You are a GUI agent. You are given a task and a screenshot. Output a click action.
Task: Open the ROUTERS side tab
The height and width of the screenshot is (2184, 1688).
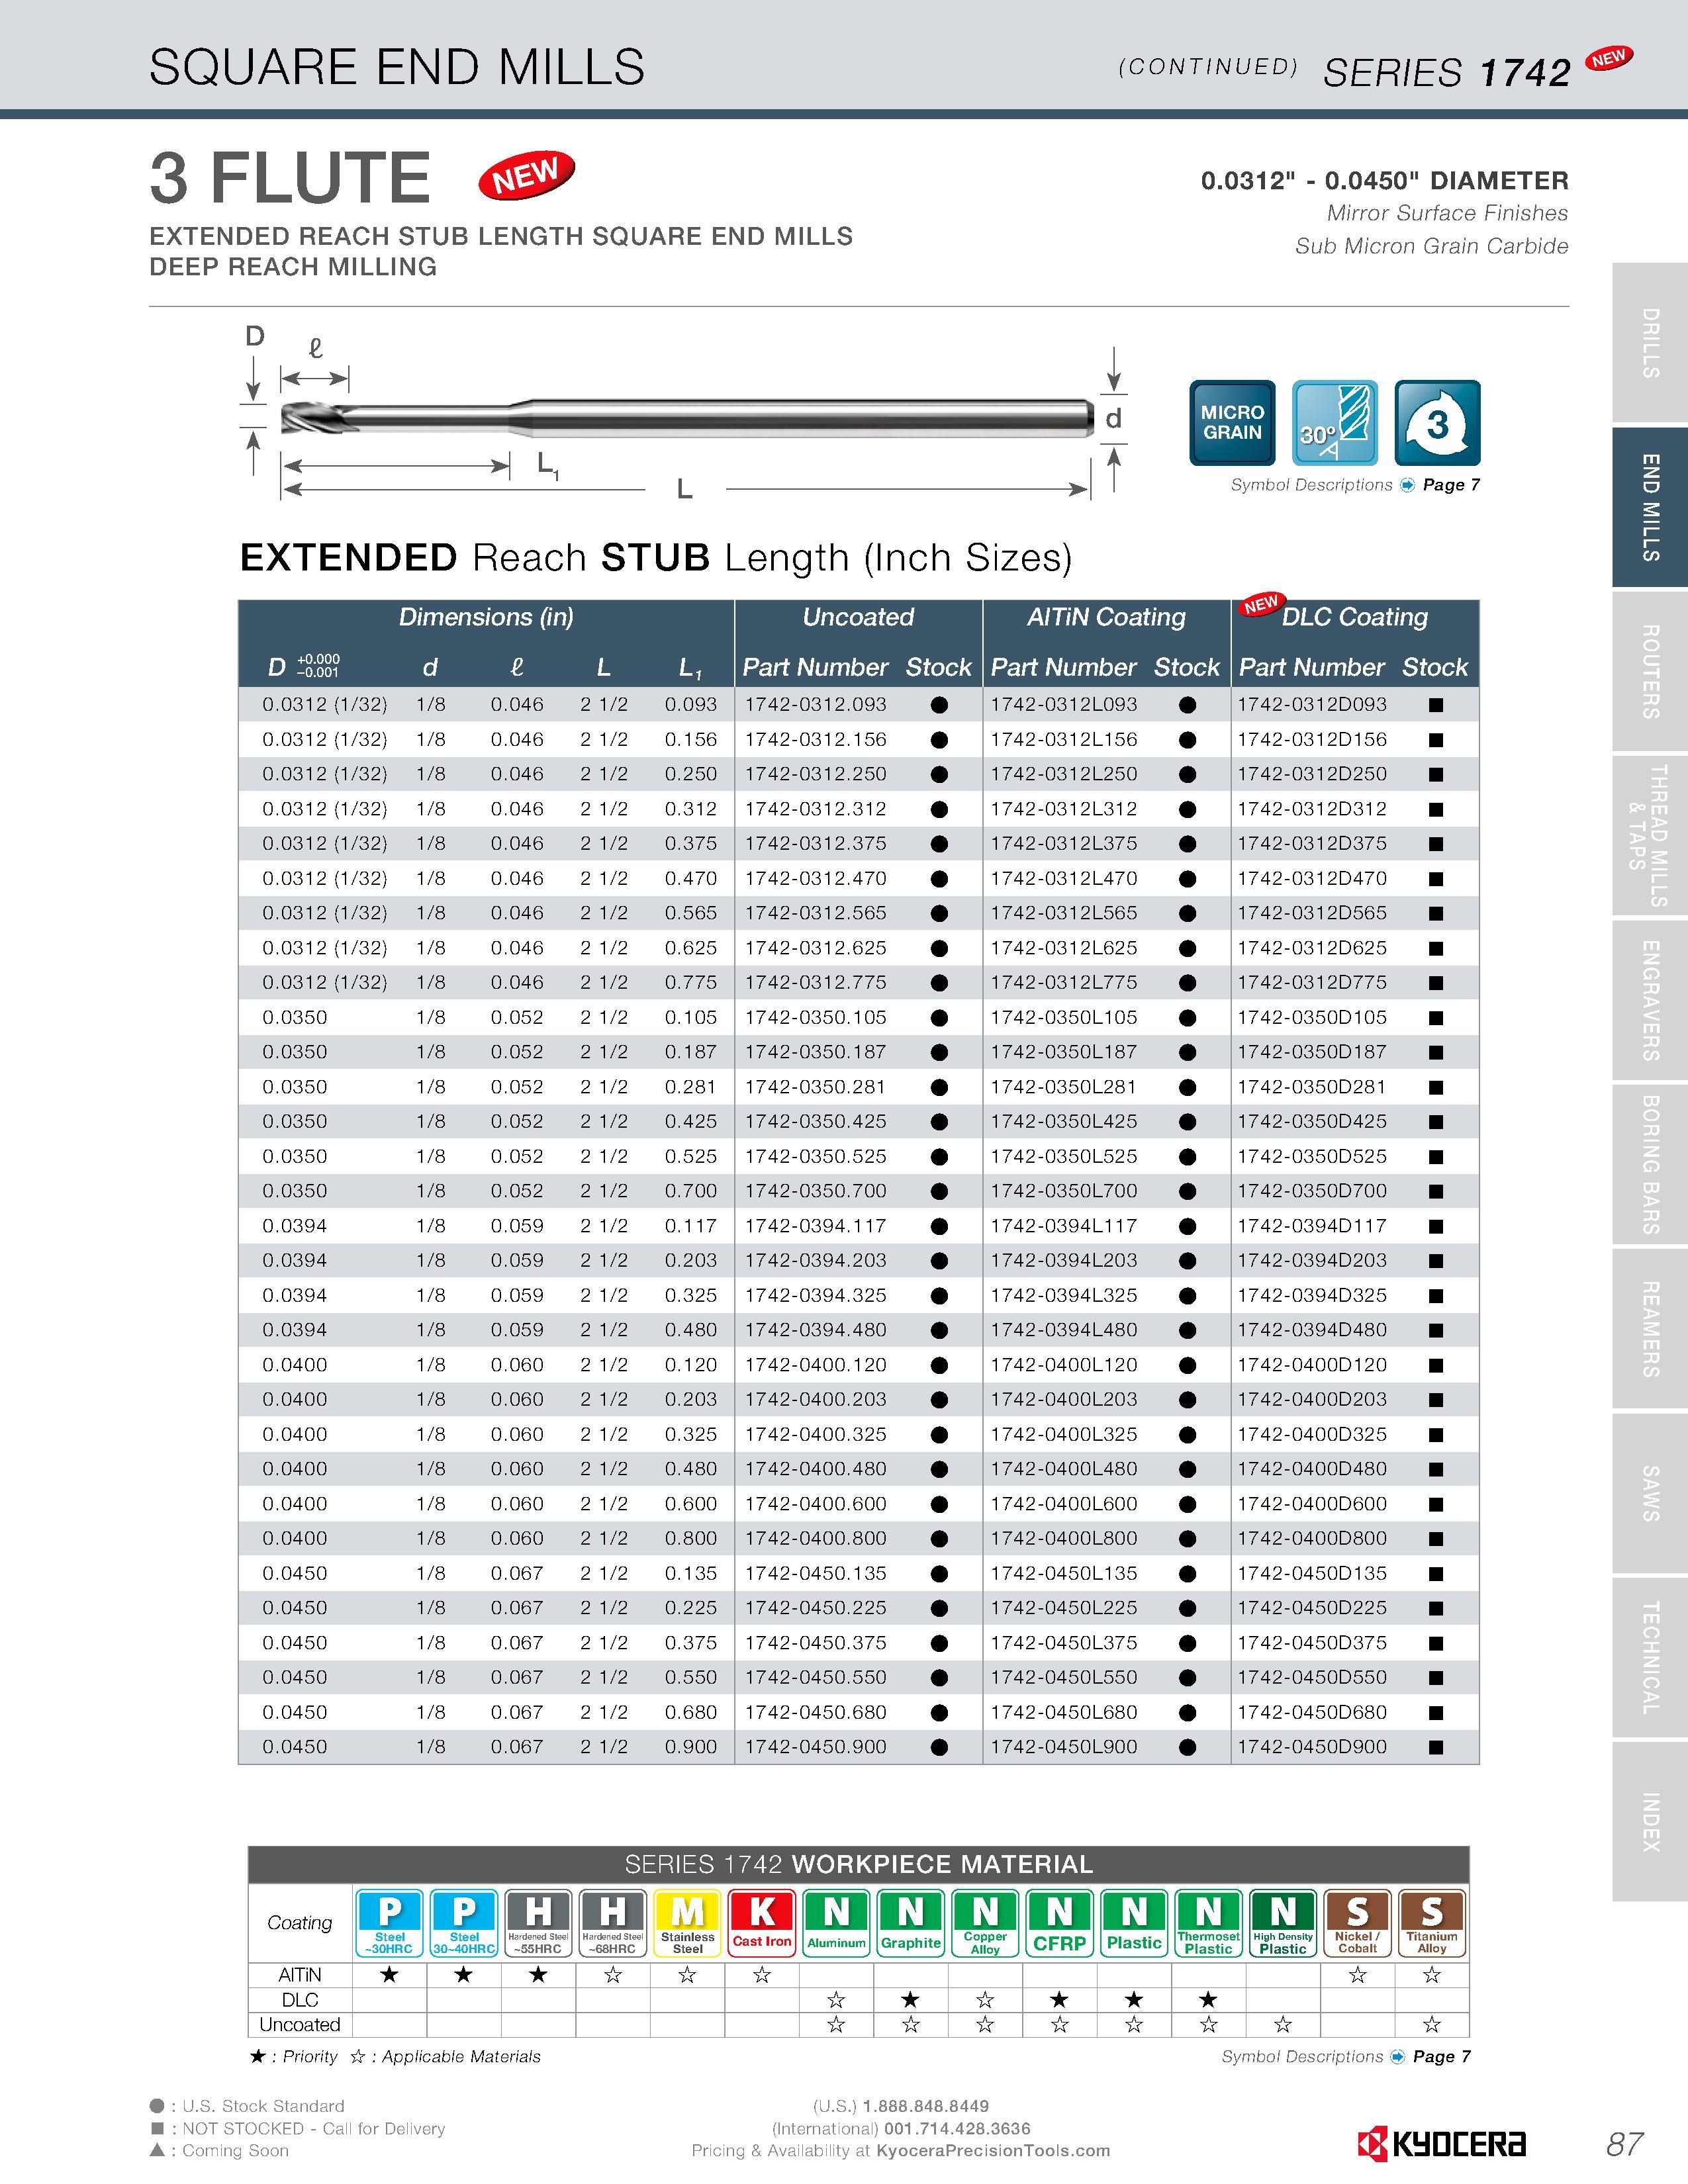coord(1650,672)
